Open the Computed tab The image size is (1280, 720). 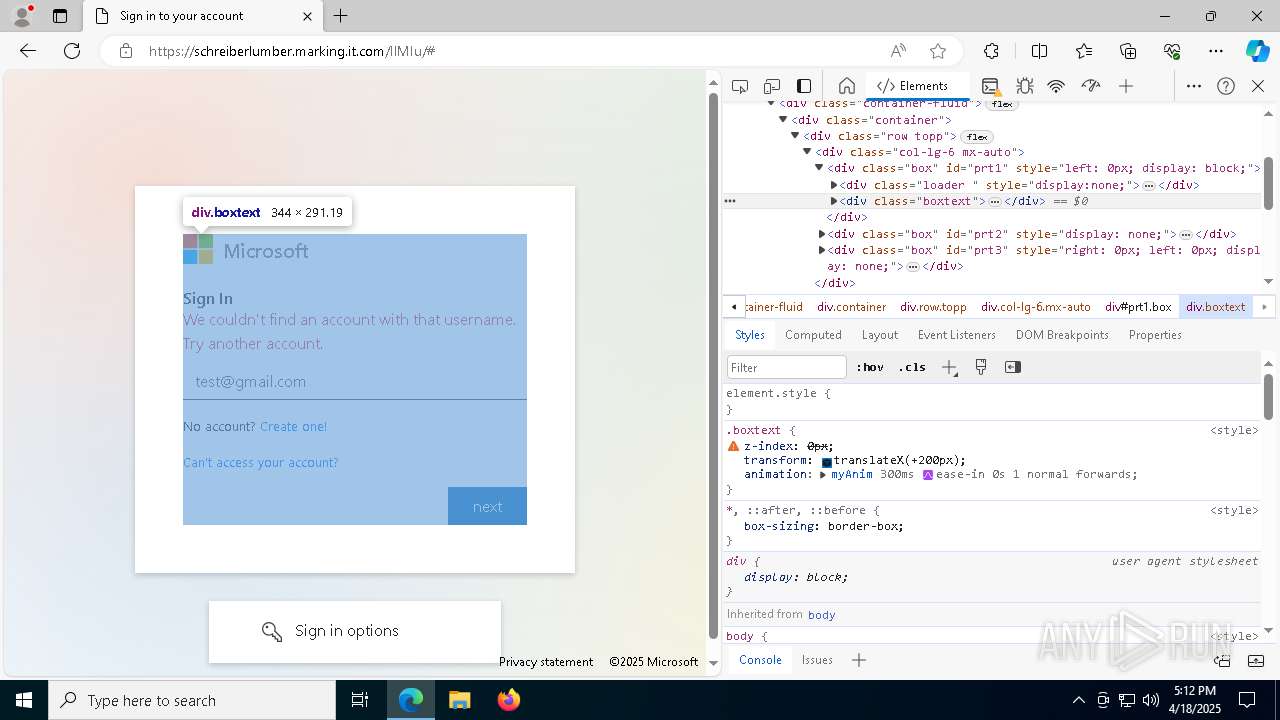813,335
